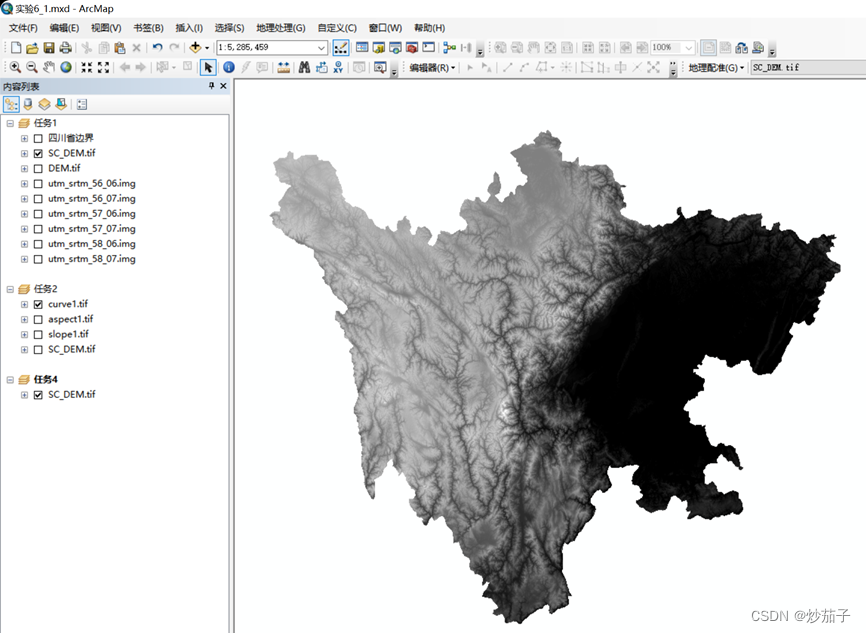This screenshot has width=866, height=633.
Task: Collapse the 任务1 data frame group
Action: coord(10,123)
